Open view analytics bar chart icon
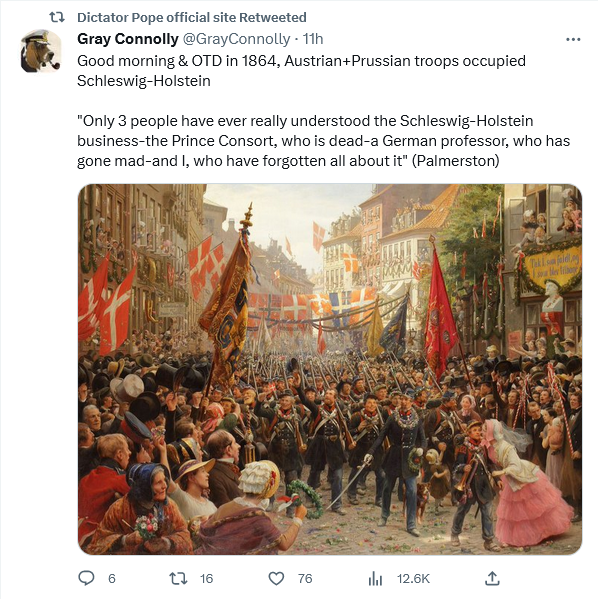The width and height of the screenshot is (598, 599). coord(375,578)
